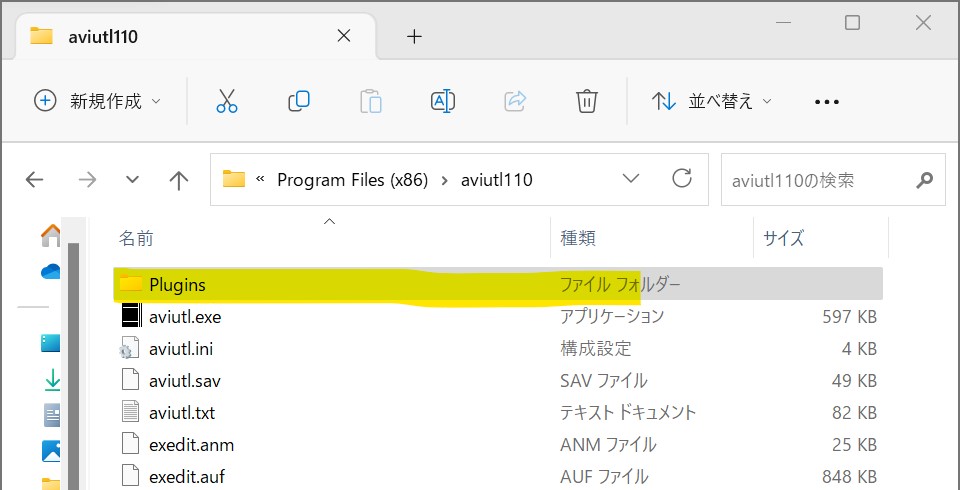This screenshot has height=490, width=960.
Task: Click the 848 KB size value
Action: pos(850,476)
